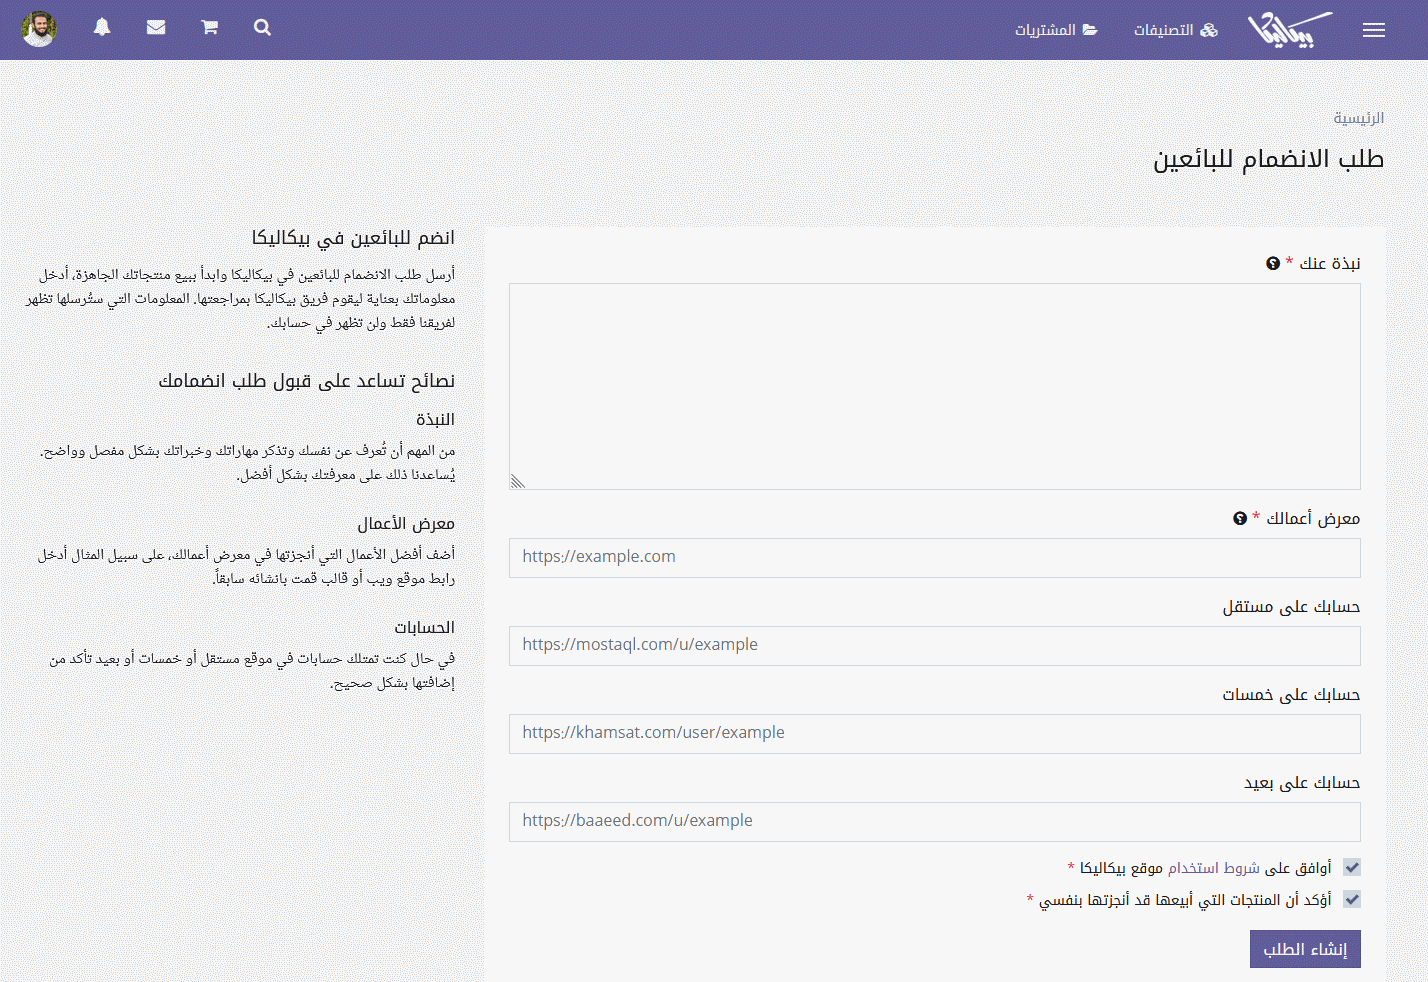This screenshot has width=1428, height=982.
Task: Show notifications via the bell icon
Action: [102, 28]
